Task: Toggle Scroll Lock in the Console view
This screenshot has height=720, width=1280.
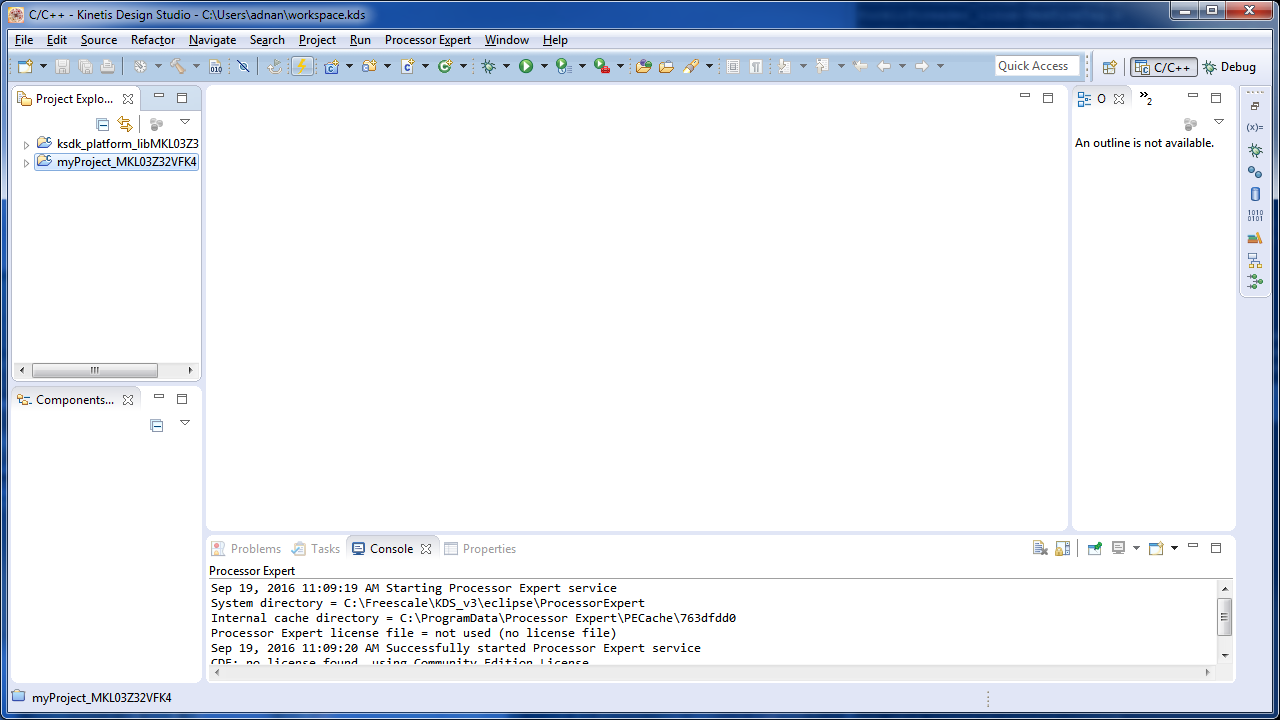Action: click(1063, 548)
